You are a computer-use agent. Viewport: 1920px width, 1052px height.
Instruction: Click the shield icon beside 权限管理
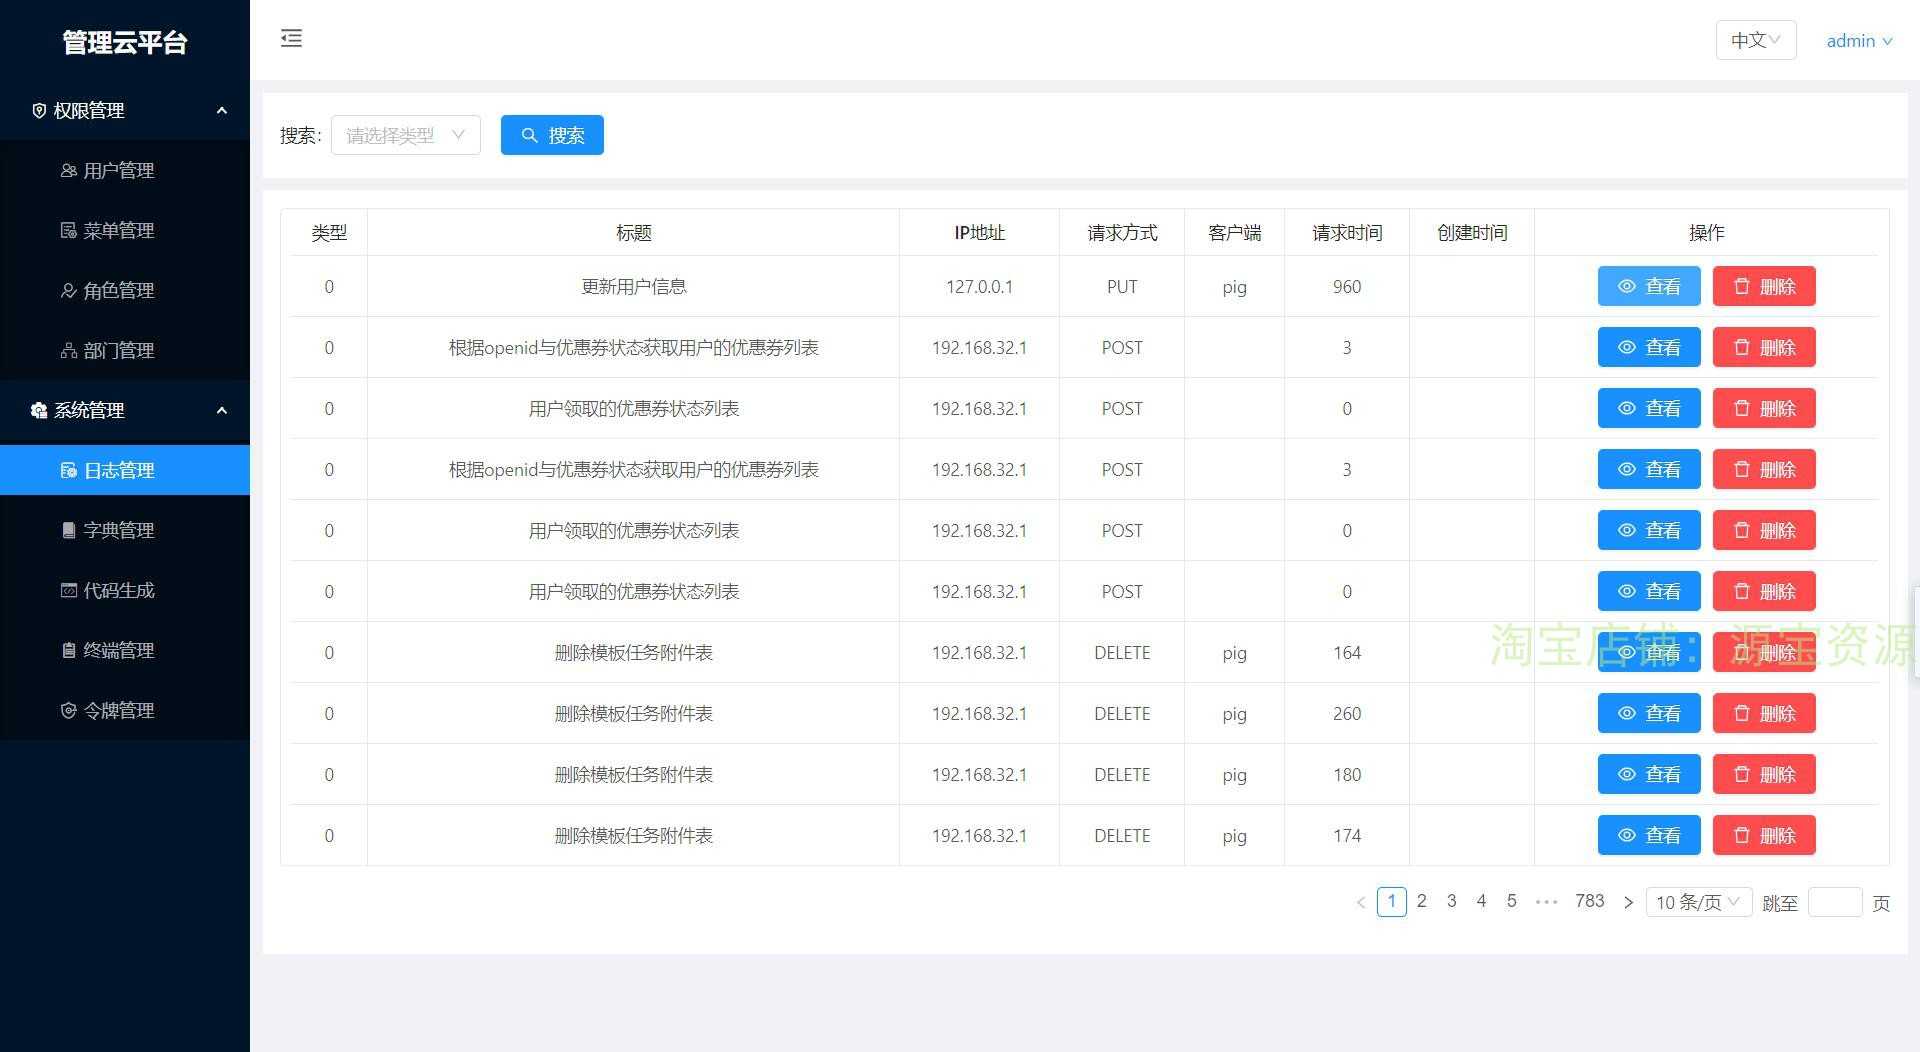tap(39, 110)
